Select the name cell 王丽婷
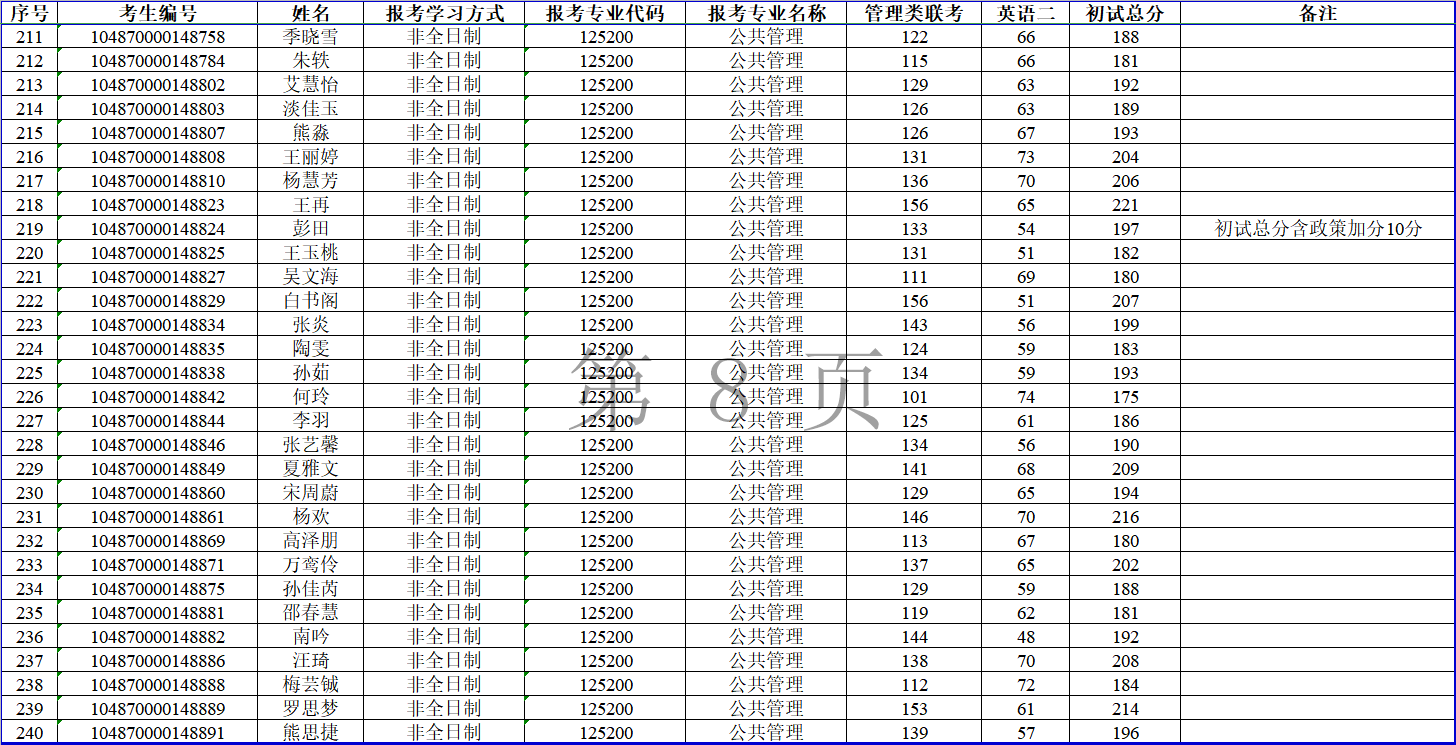The image size is (1456, 745). (x=310, y=157)
